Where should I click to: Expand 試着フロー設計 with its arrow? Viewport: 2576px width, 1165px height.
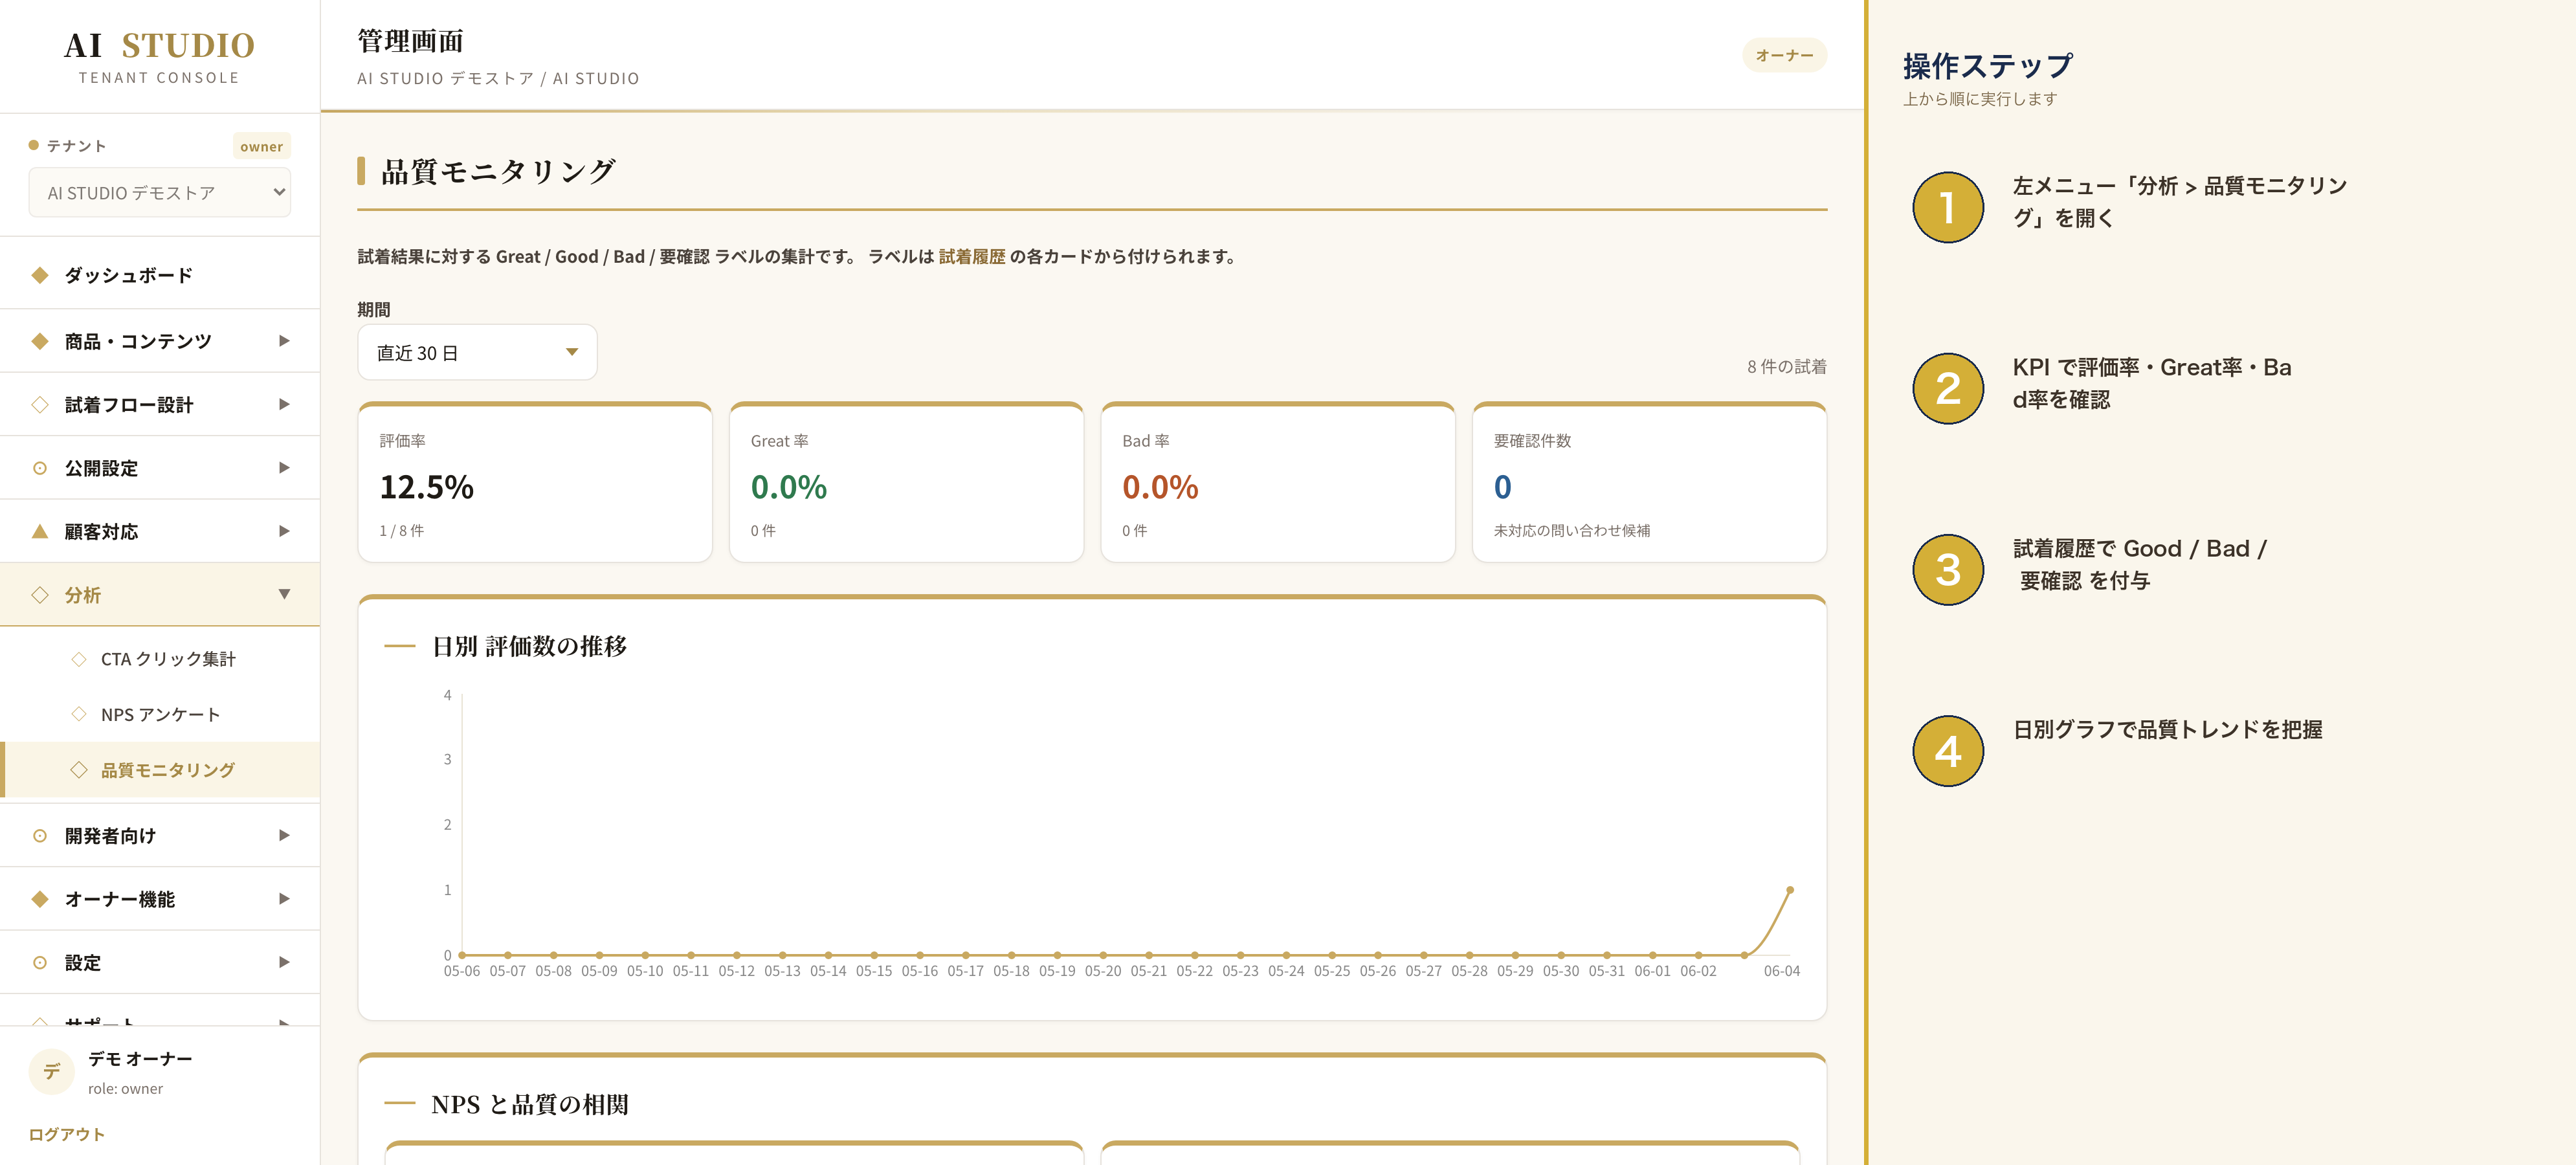pos(284,404)
